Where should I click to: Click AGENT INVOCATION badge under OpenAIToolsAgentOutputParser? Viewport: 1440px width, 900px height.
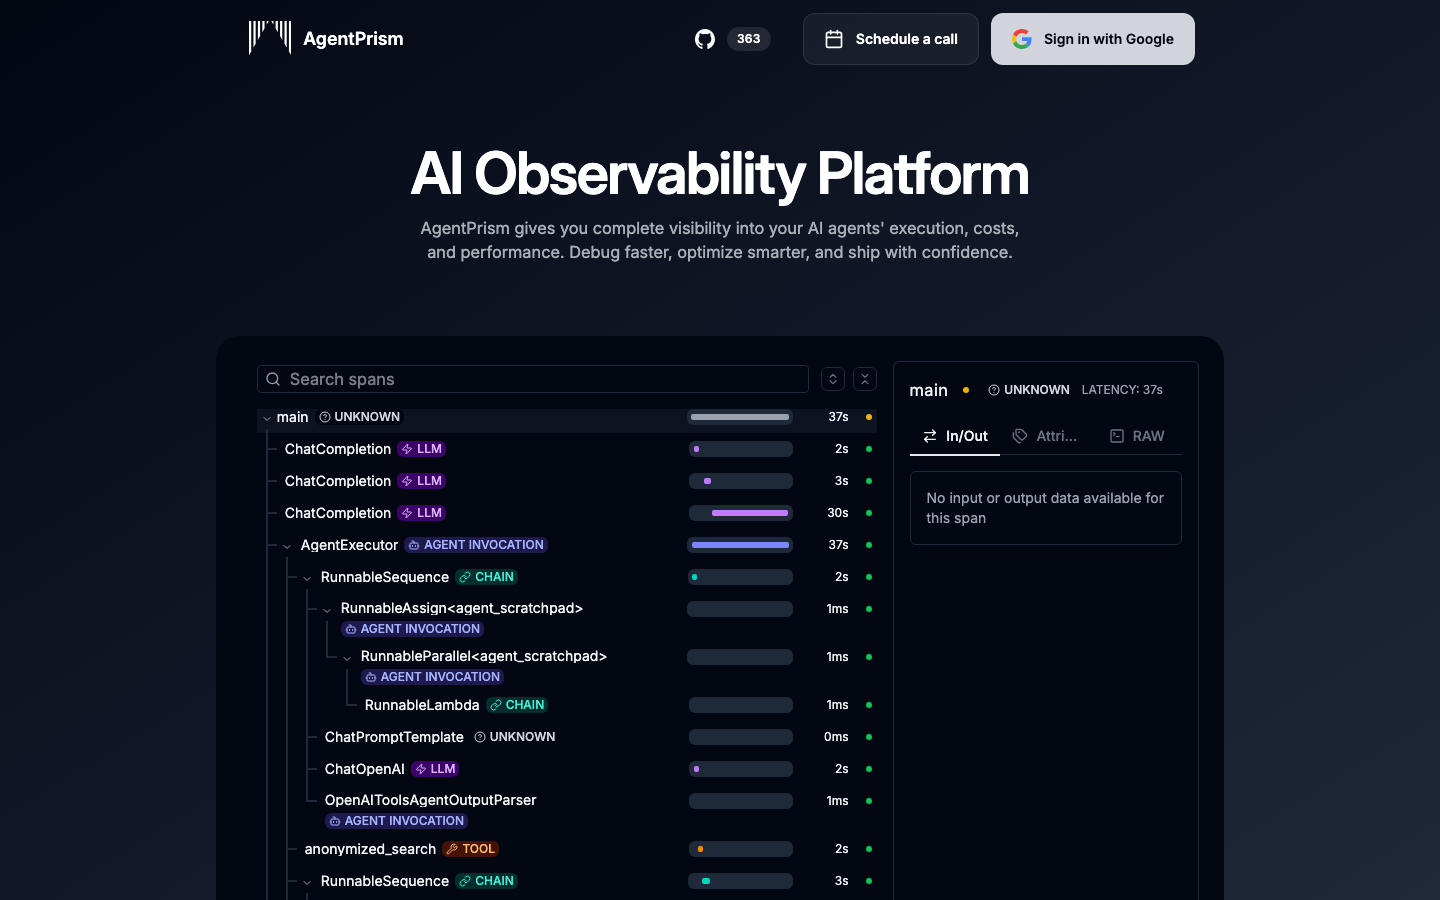(397, 821)
